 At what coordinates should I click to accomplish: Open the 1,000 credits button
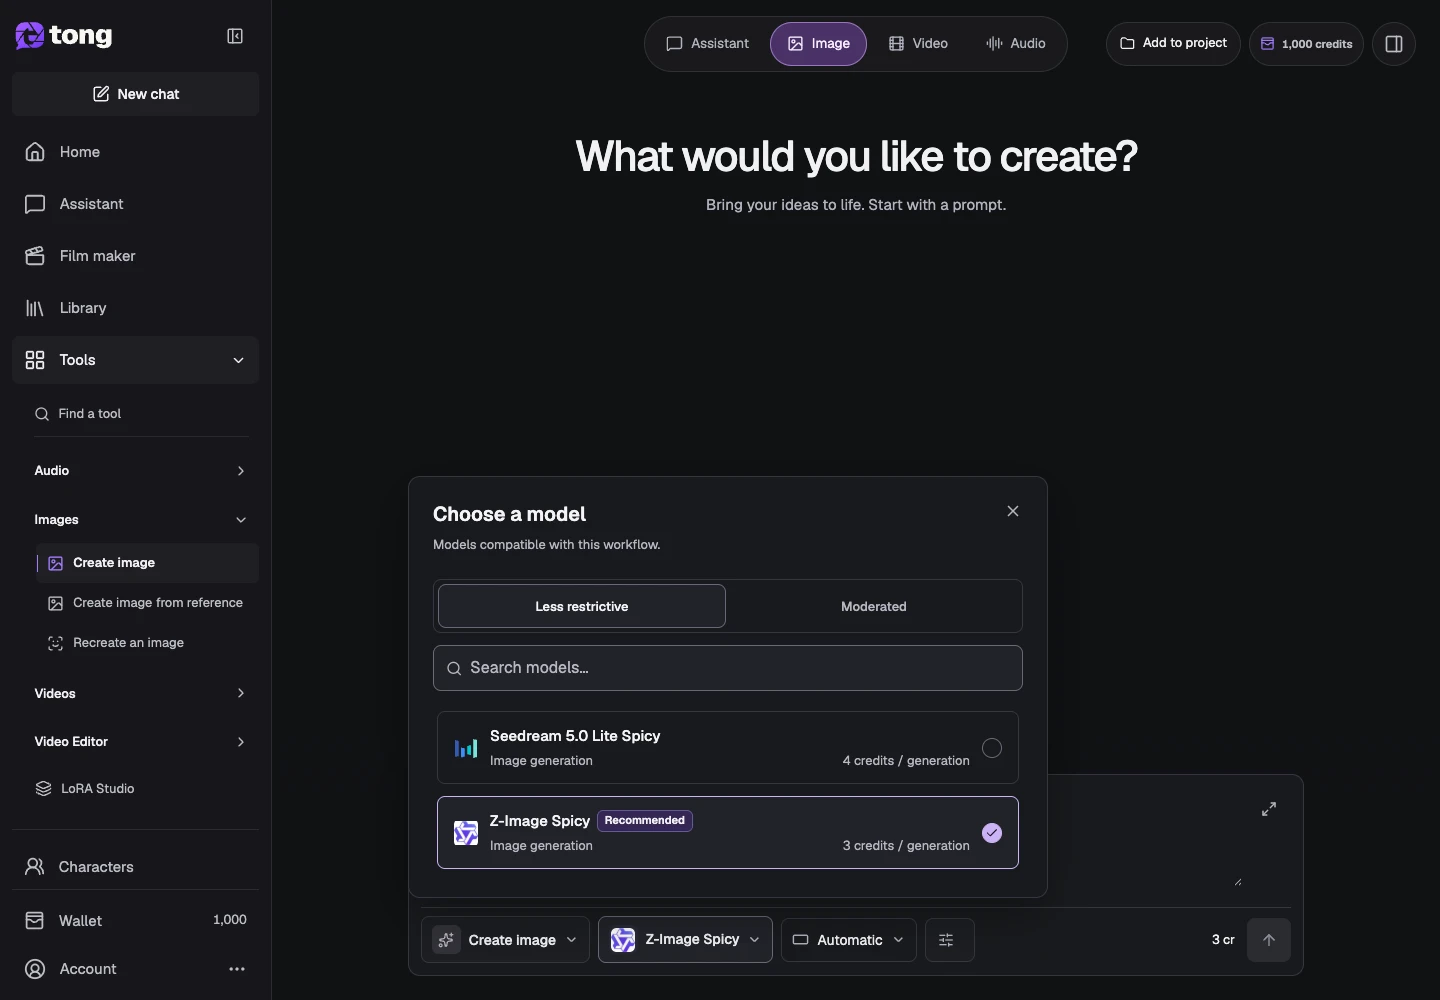(x=1306, y=44)
